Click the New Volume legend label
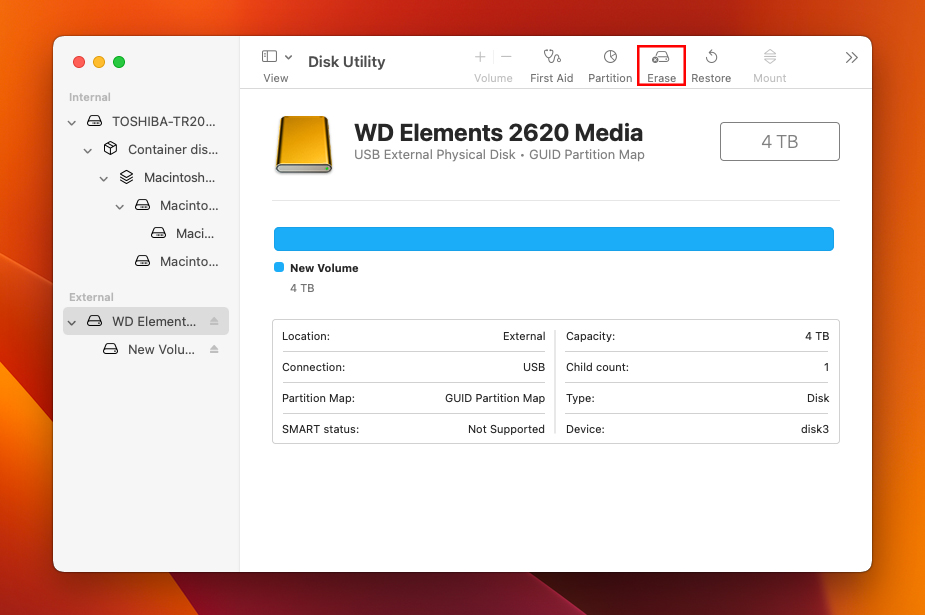925x615 pixels. point(324,268)
